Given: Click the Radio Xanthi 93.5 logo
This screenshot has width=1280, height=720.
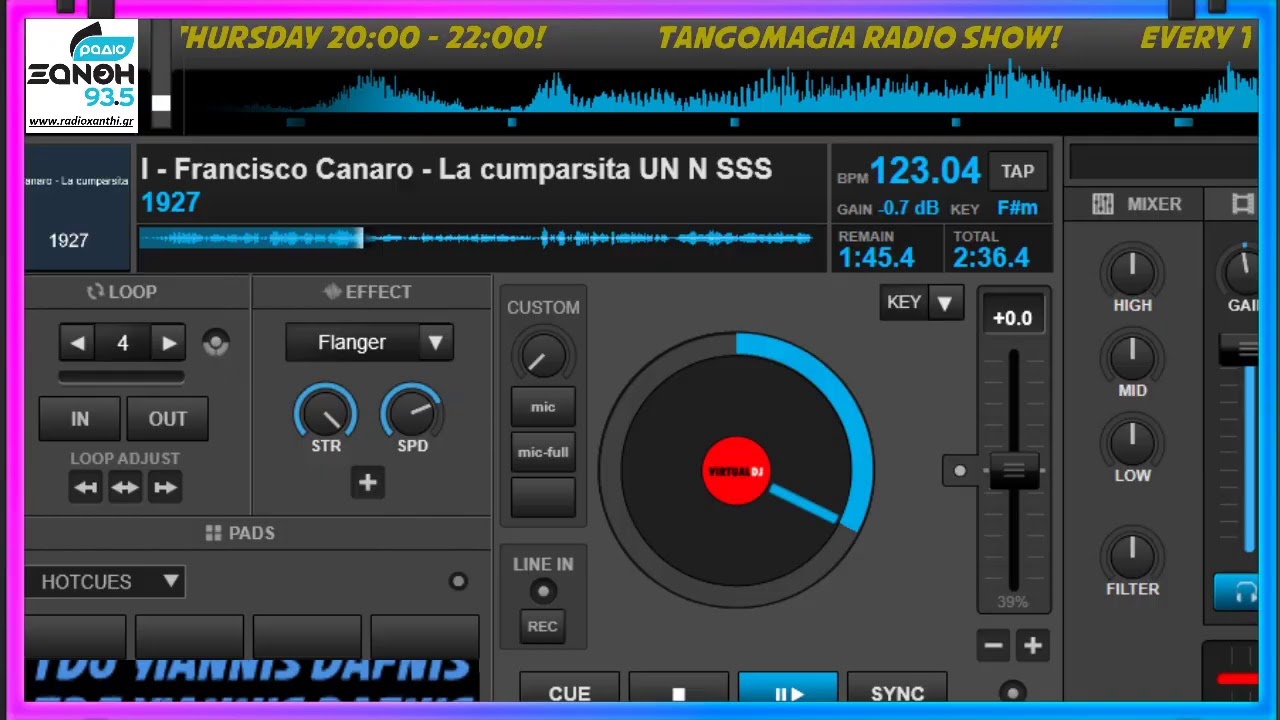Looking at the screenshot, I should tap(81, 76).
